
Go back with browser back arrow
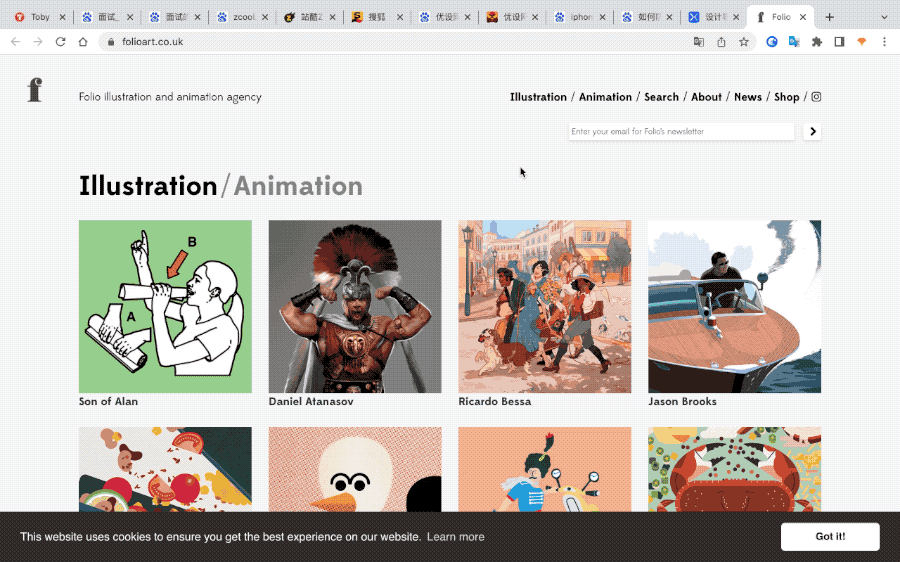pos(15,42)
